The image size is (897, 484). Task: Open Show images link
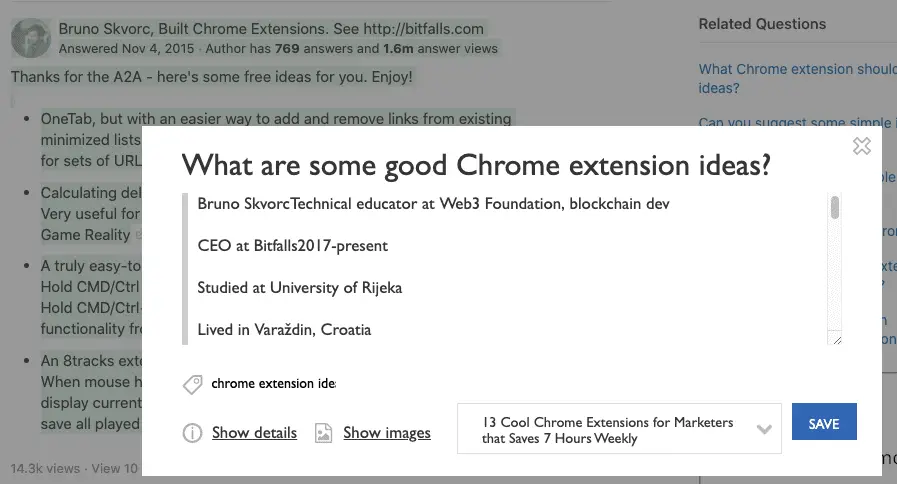point(386,433)
